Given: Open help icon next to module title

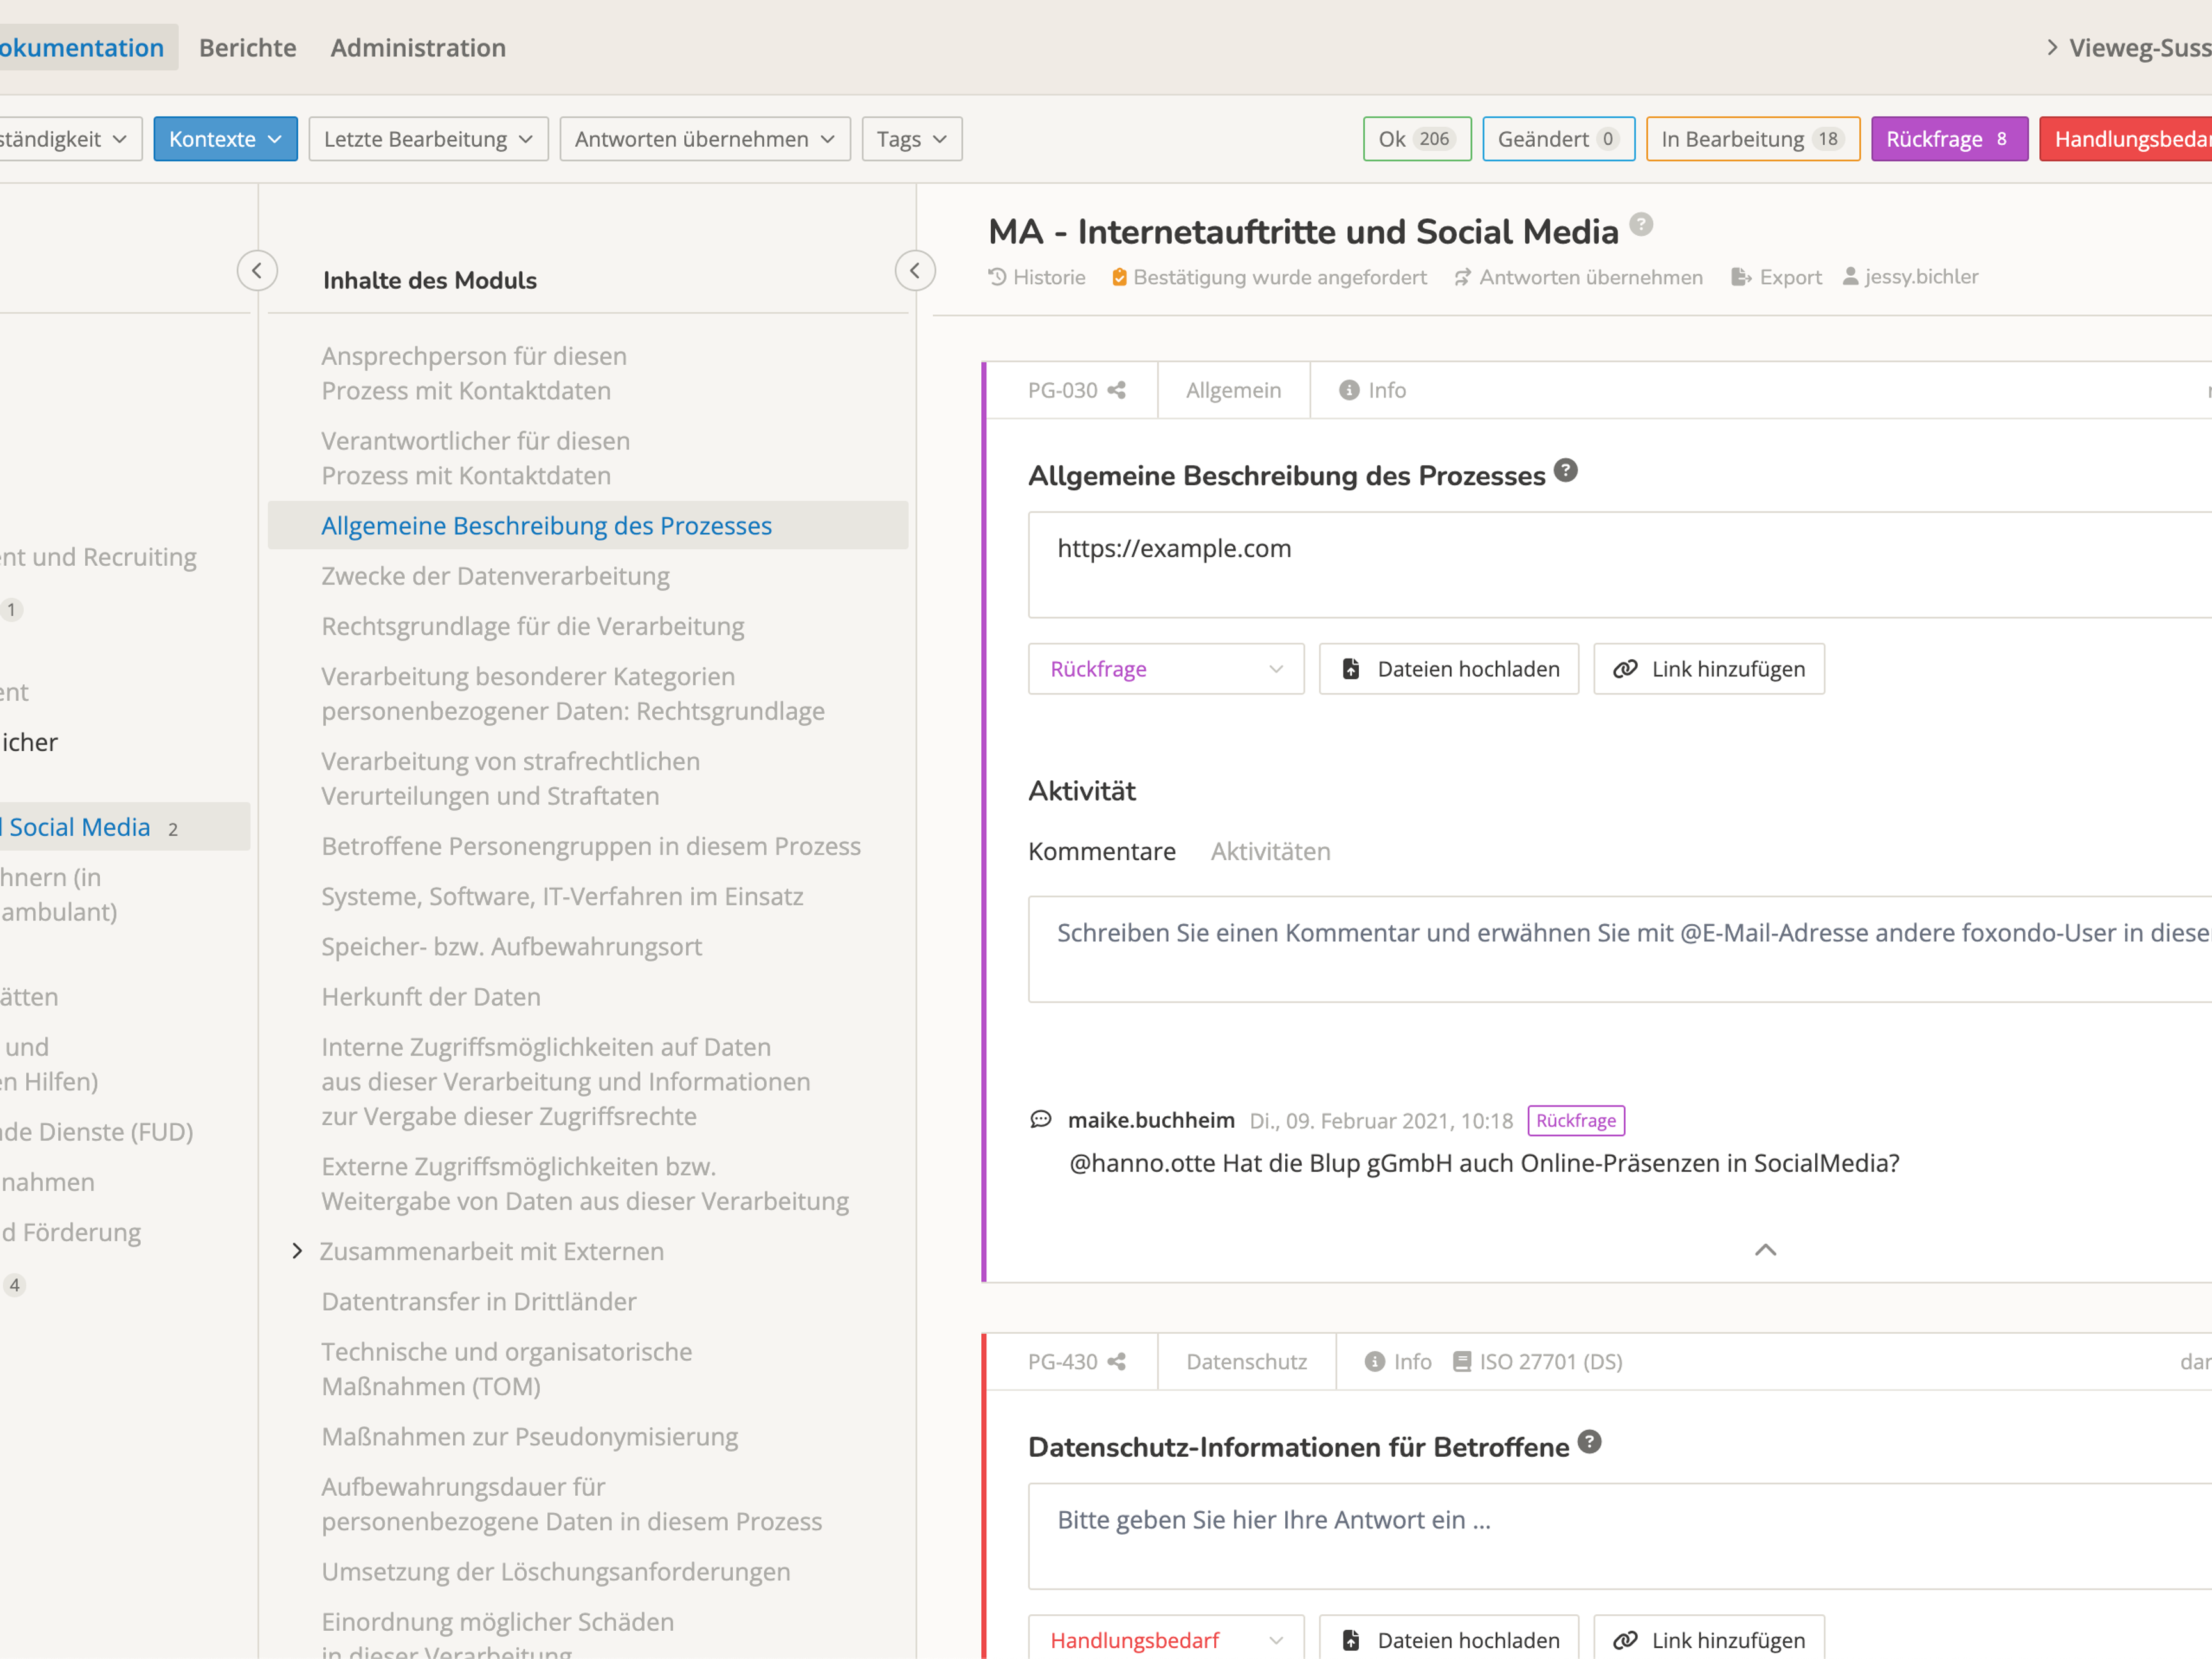Looking at the screenshot, I should 1641,224.
